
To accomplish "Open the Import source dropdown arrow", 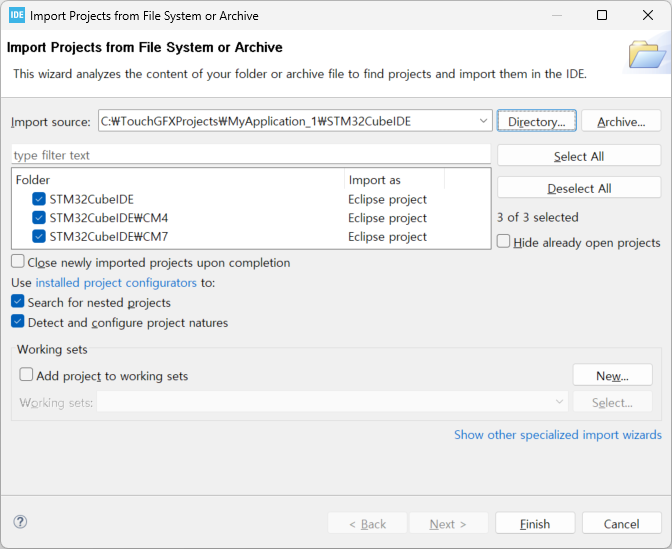I will click(x=483, y=121).
